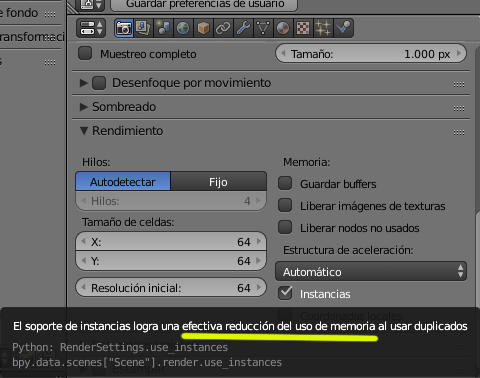Uncheck the Instancias checkbox
This screenshot has height=378, width=480.
(x=285, y=293)
